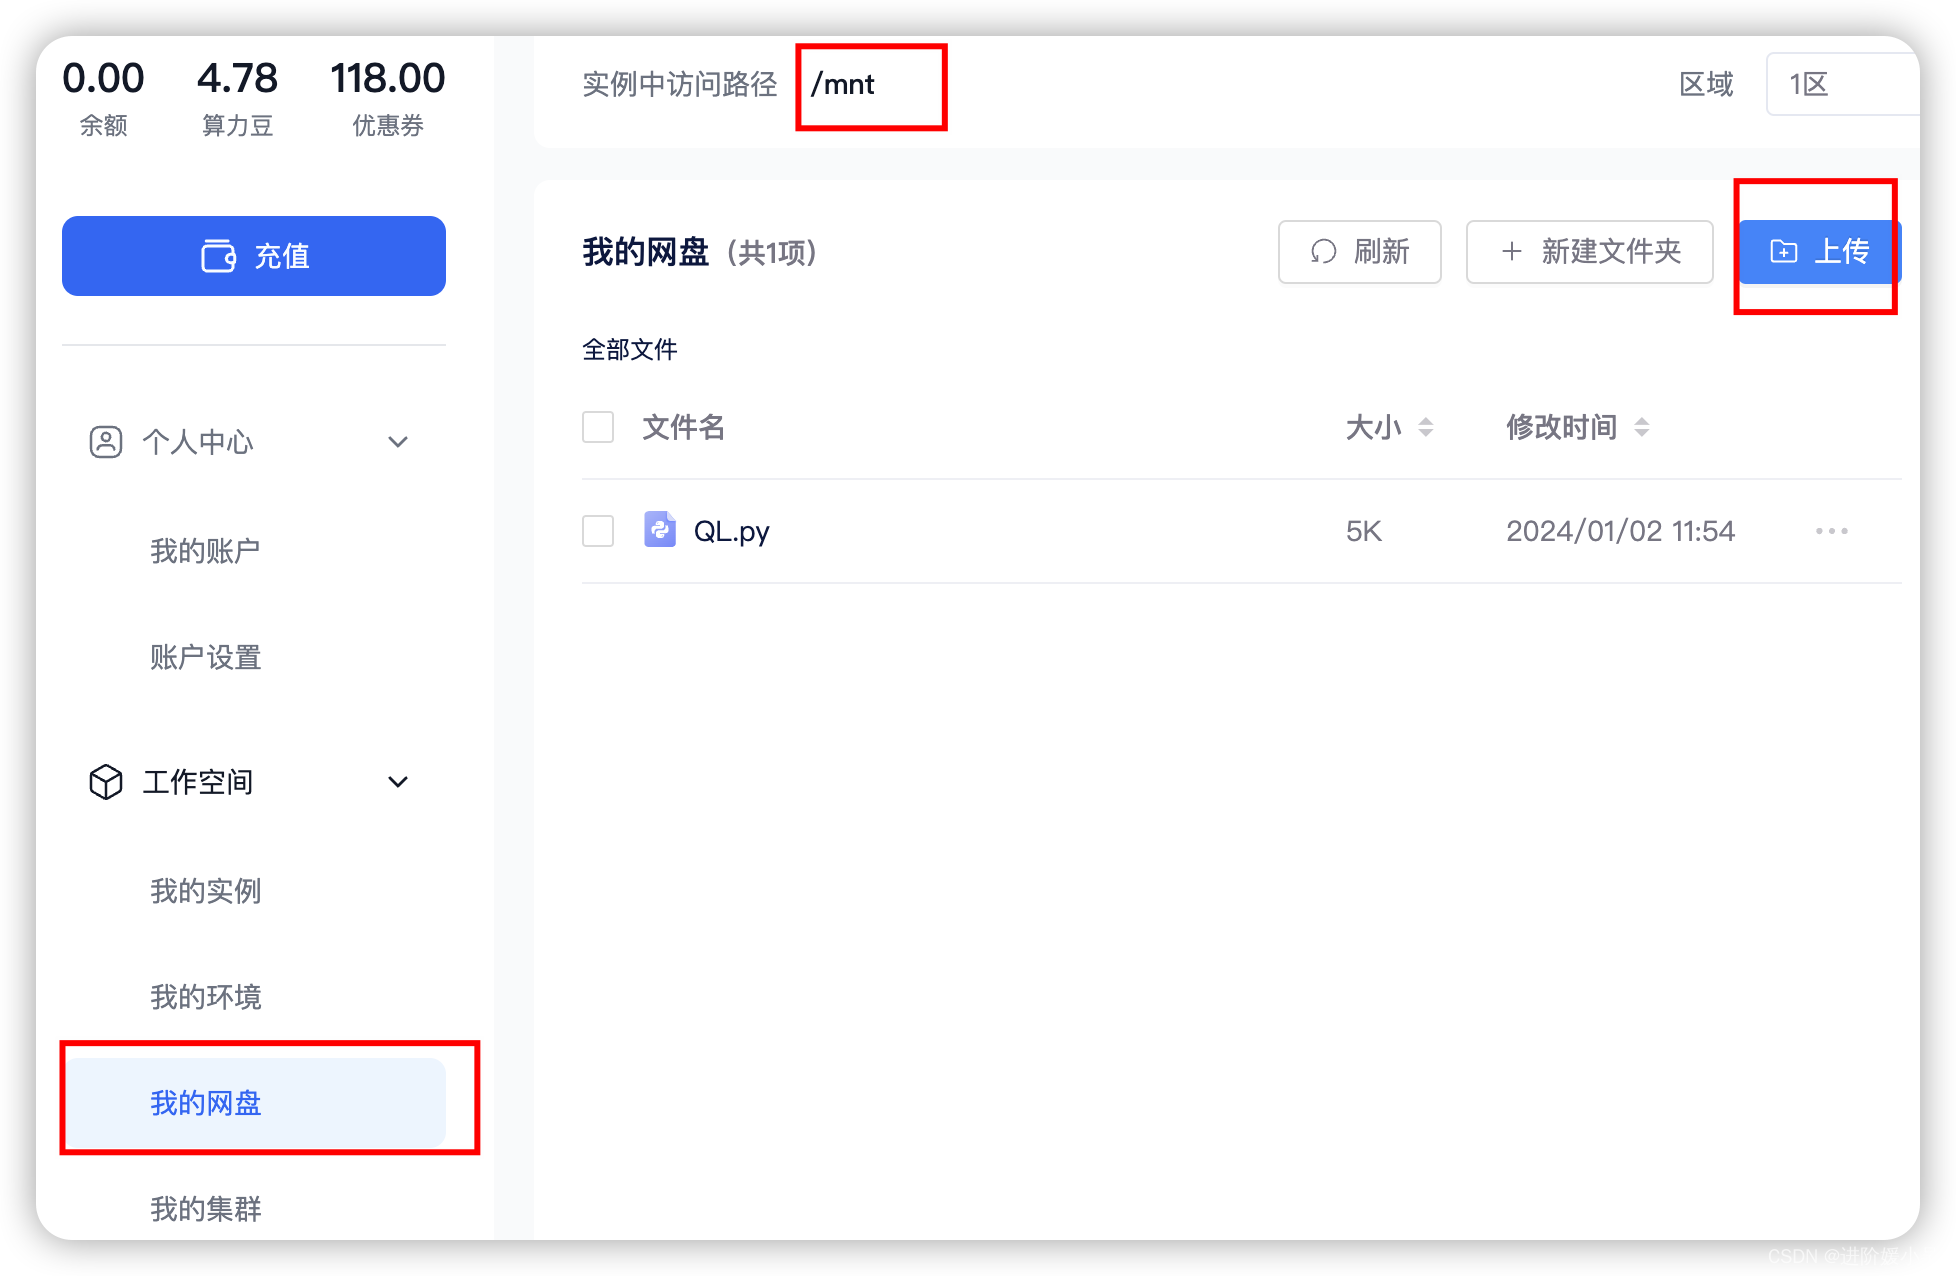Click the upload folder icon
Screen dimensions: 1956x1276
point(1784,252)
